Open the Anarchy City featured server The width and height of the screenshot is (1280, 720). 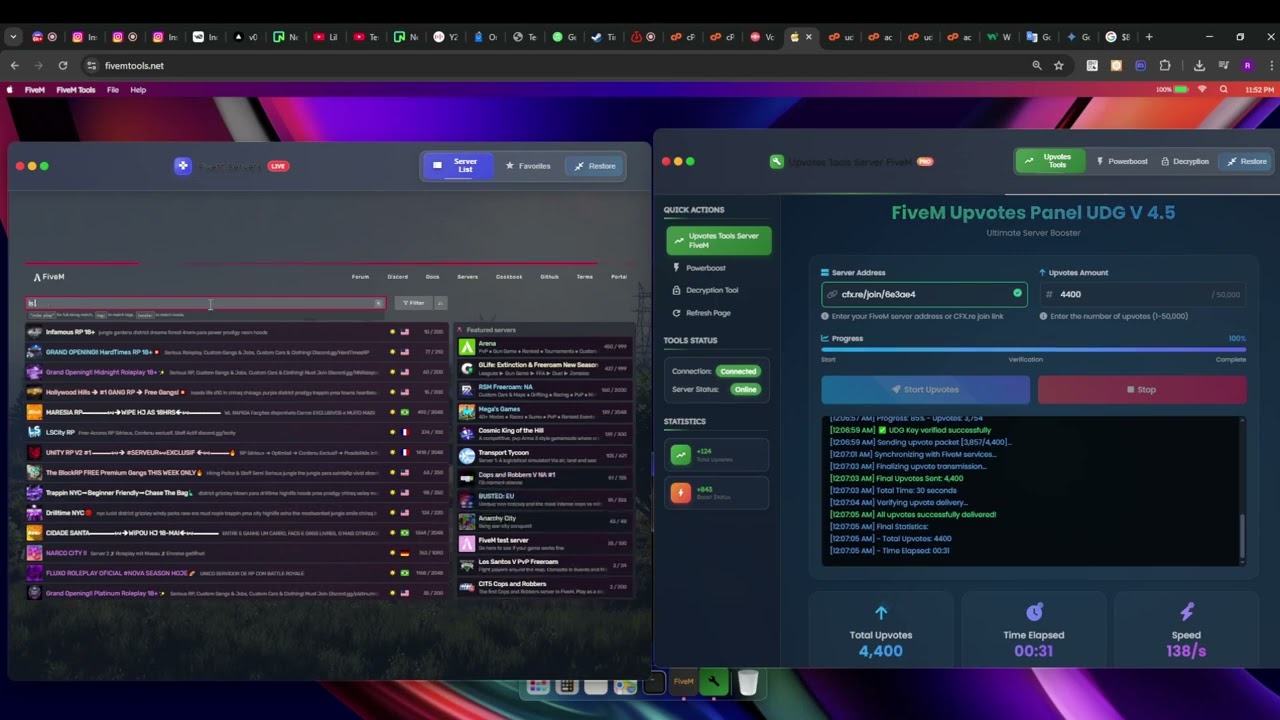(545, 521)
